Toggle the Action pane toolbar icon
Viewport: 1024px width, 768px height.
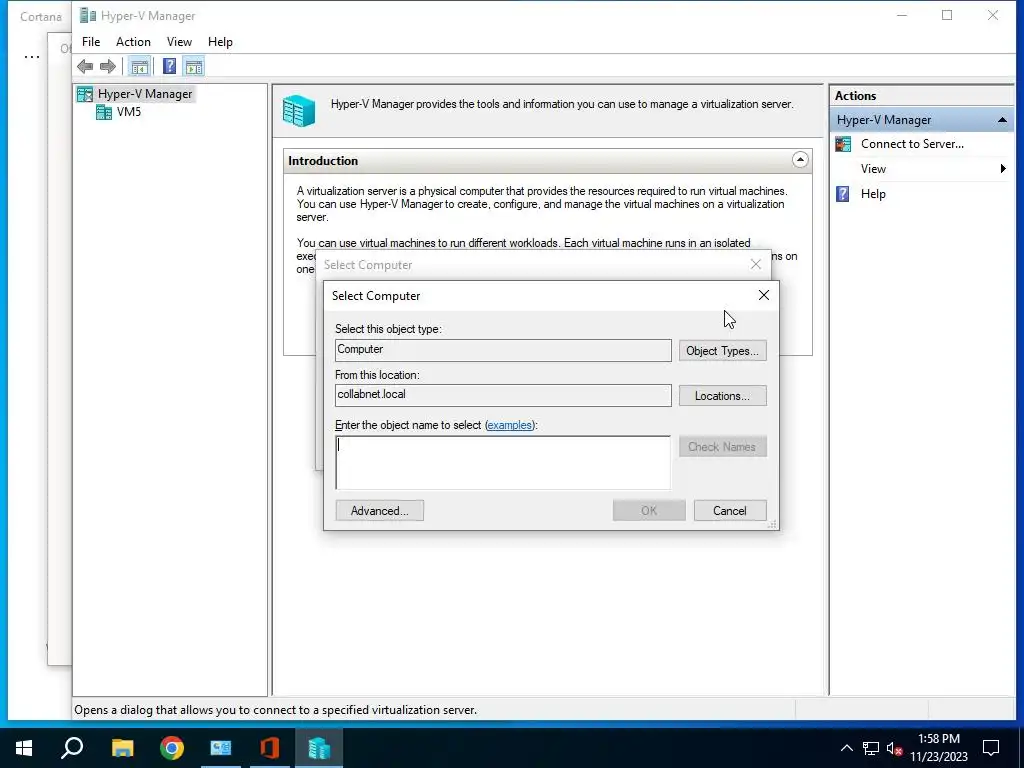(x=194, y=66)
